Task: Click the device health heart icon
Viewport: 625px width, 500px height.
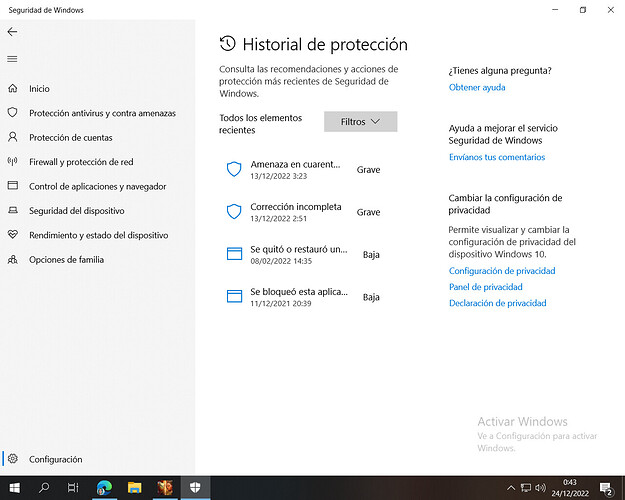Action: point(13,234)
